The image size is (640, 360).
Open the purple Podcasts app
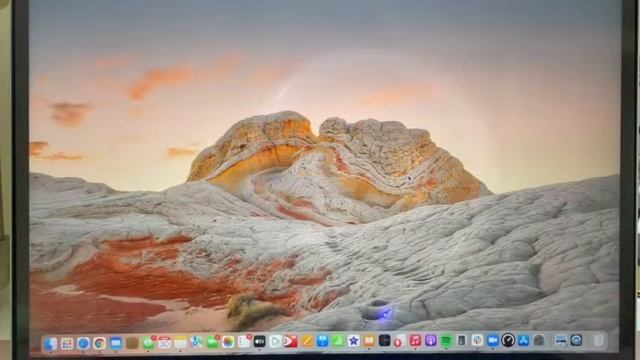tap(431, 340)
